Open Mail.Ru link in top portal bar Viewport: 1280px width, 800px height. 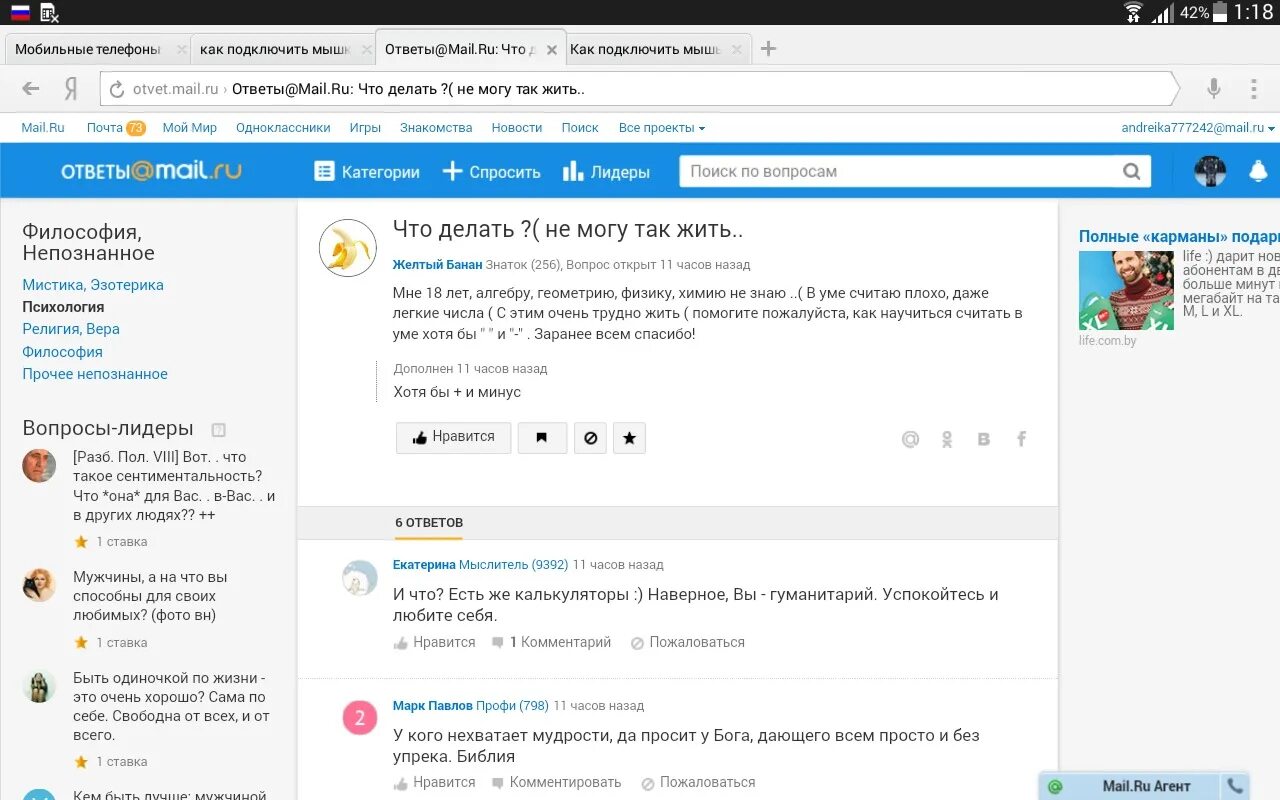(x=43, y=128)
